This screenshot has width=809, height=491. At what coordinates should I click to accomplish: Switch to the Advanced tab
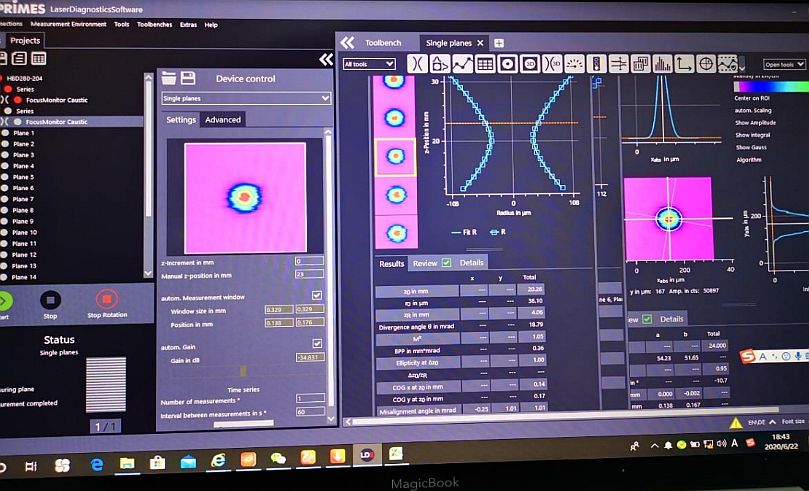(223, 120)
